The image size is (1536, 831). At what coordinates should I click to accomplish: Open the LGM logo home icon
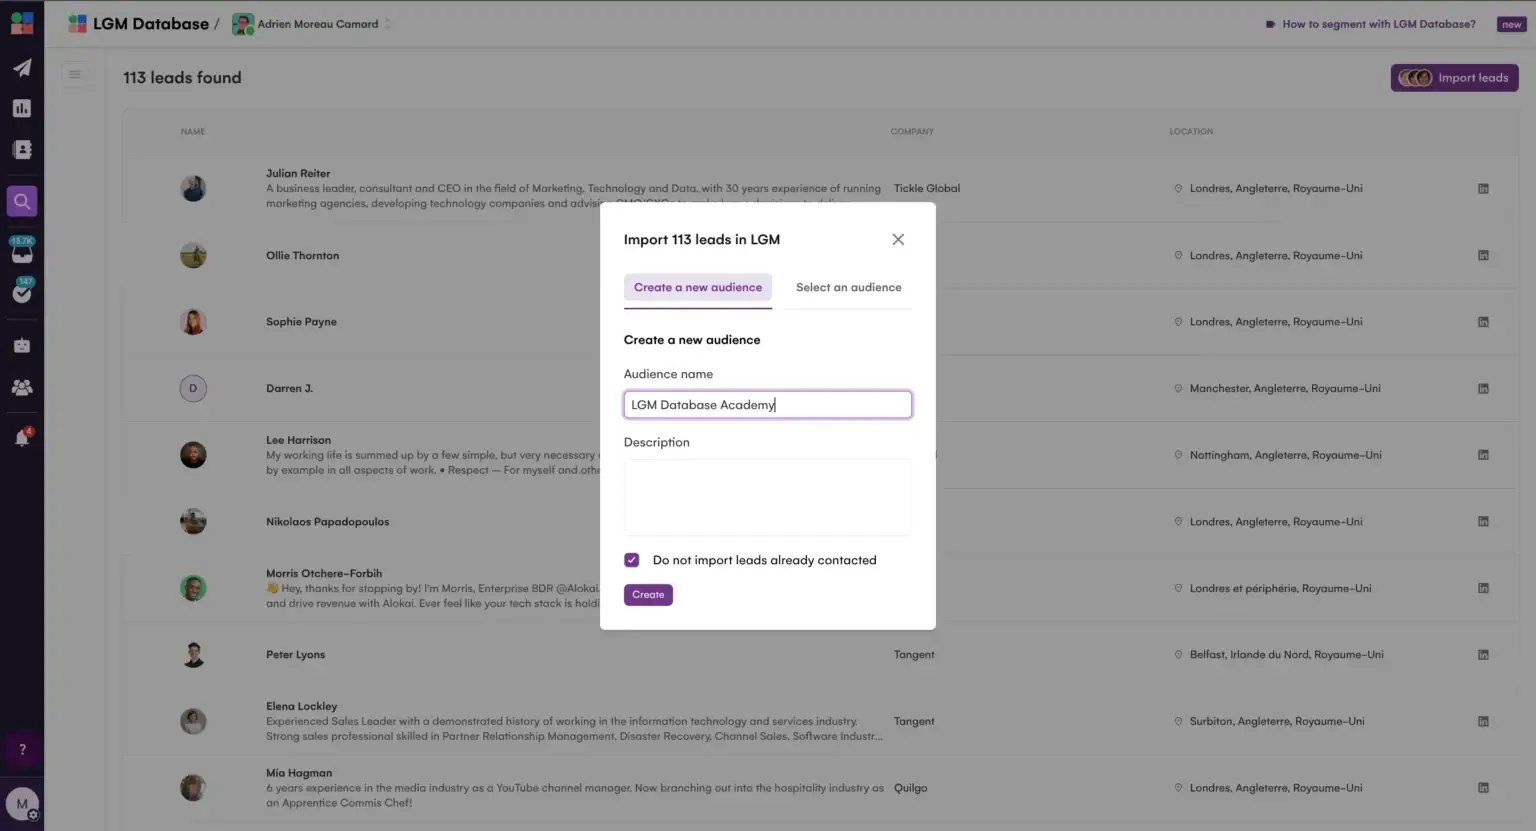[22, 22]
